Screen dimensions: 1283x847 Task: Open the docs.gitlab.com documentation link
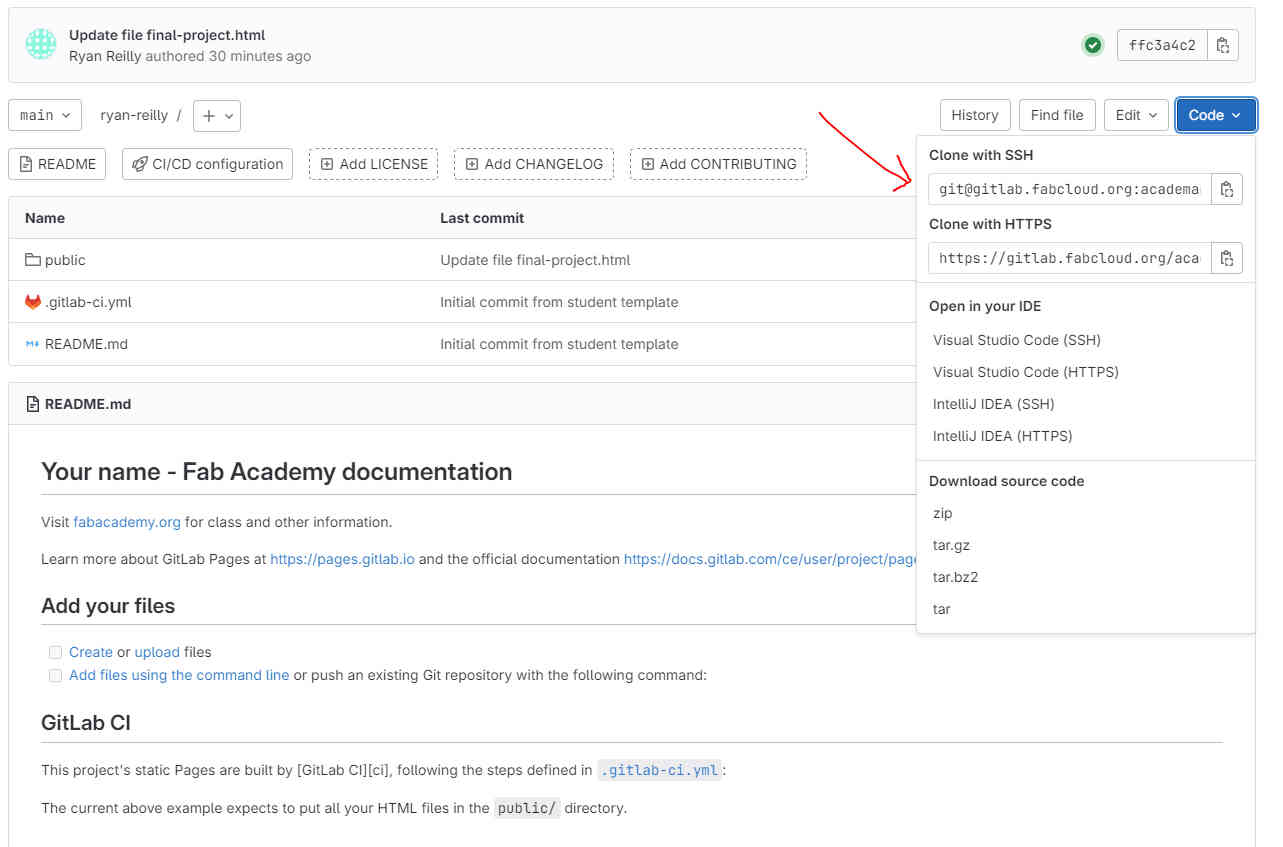point(770,559)
